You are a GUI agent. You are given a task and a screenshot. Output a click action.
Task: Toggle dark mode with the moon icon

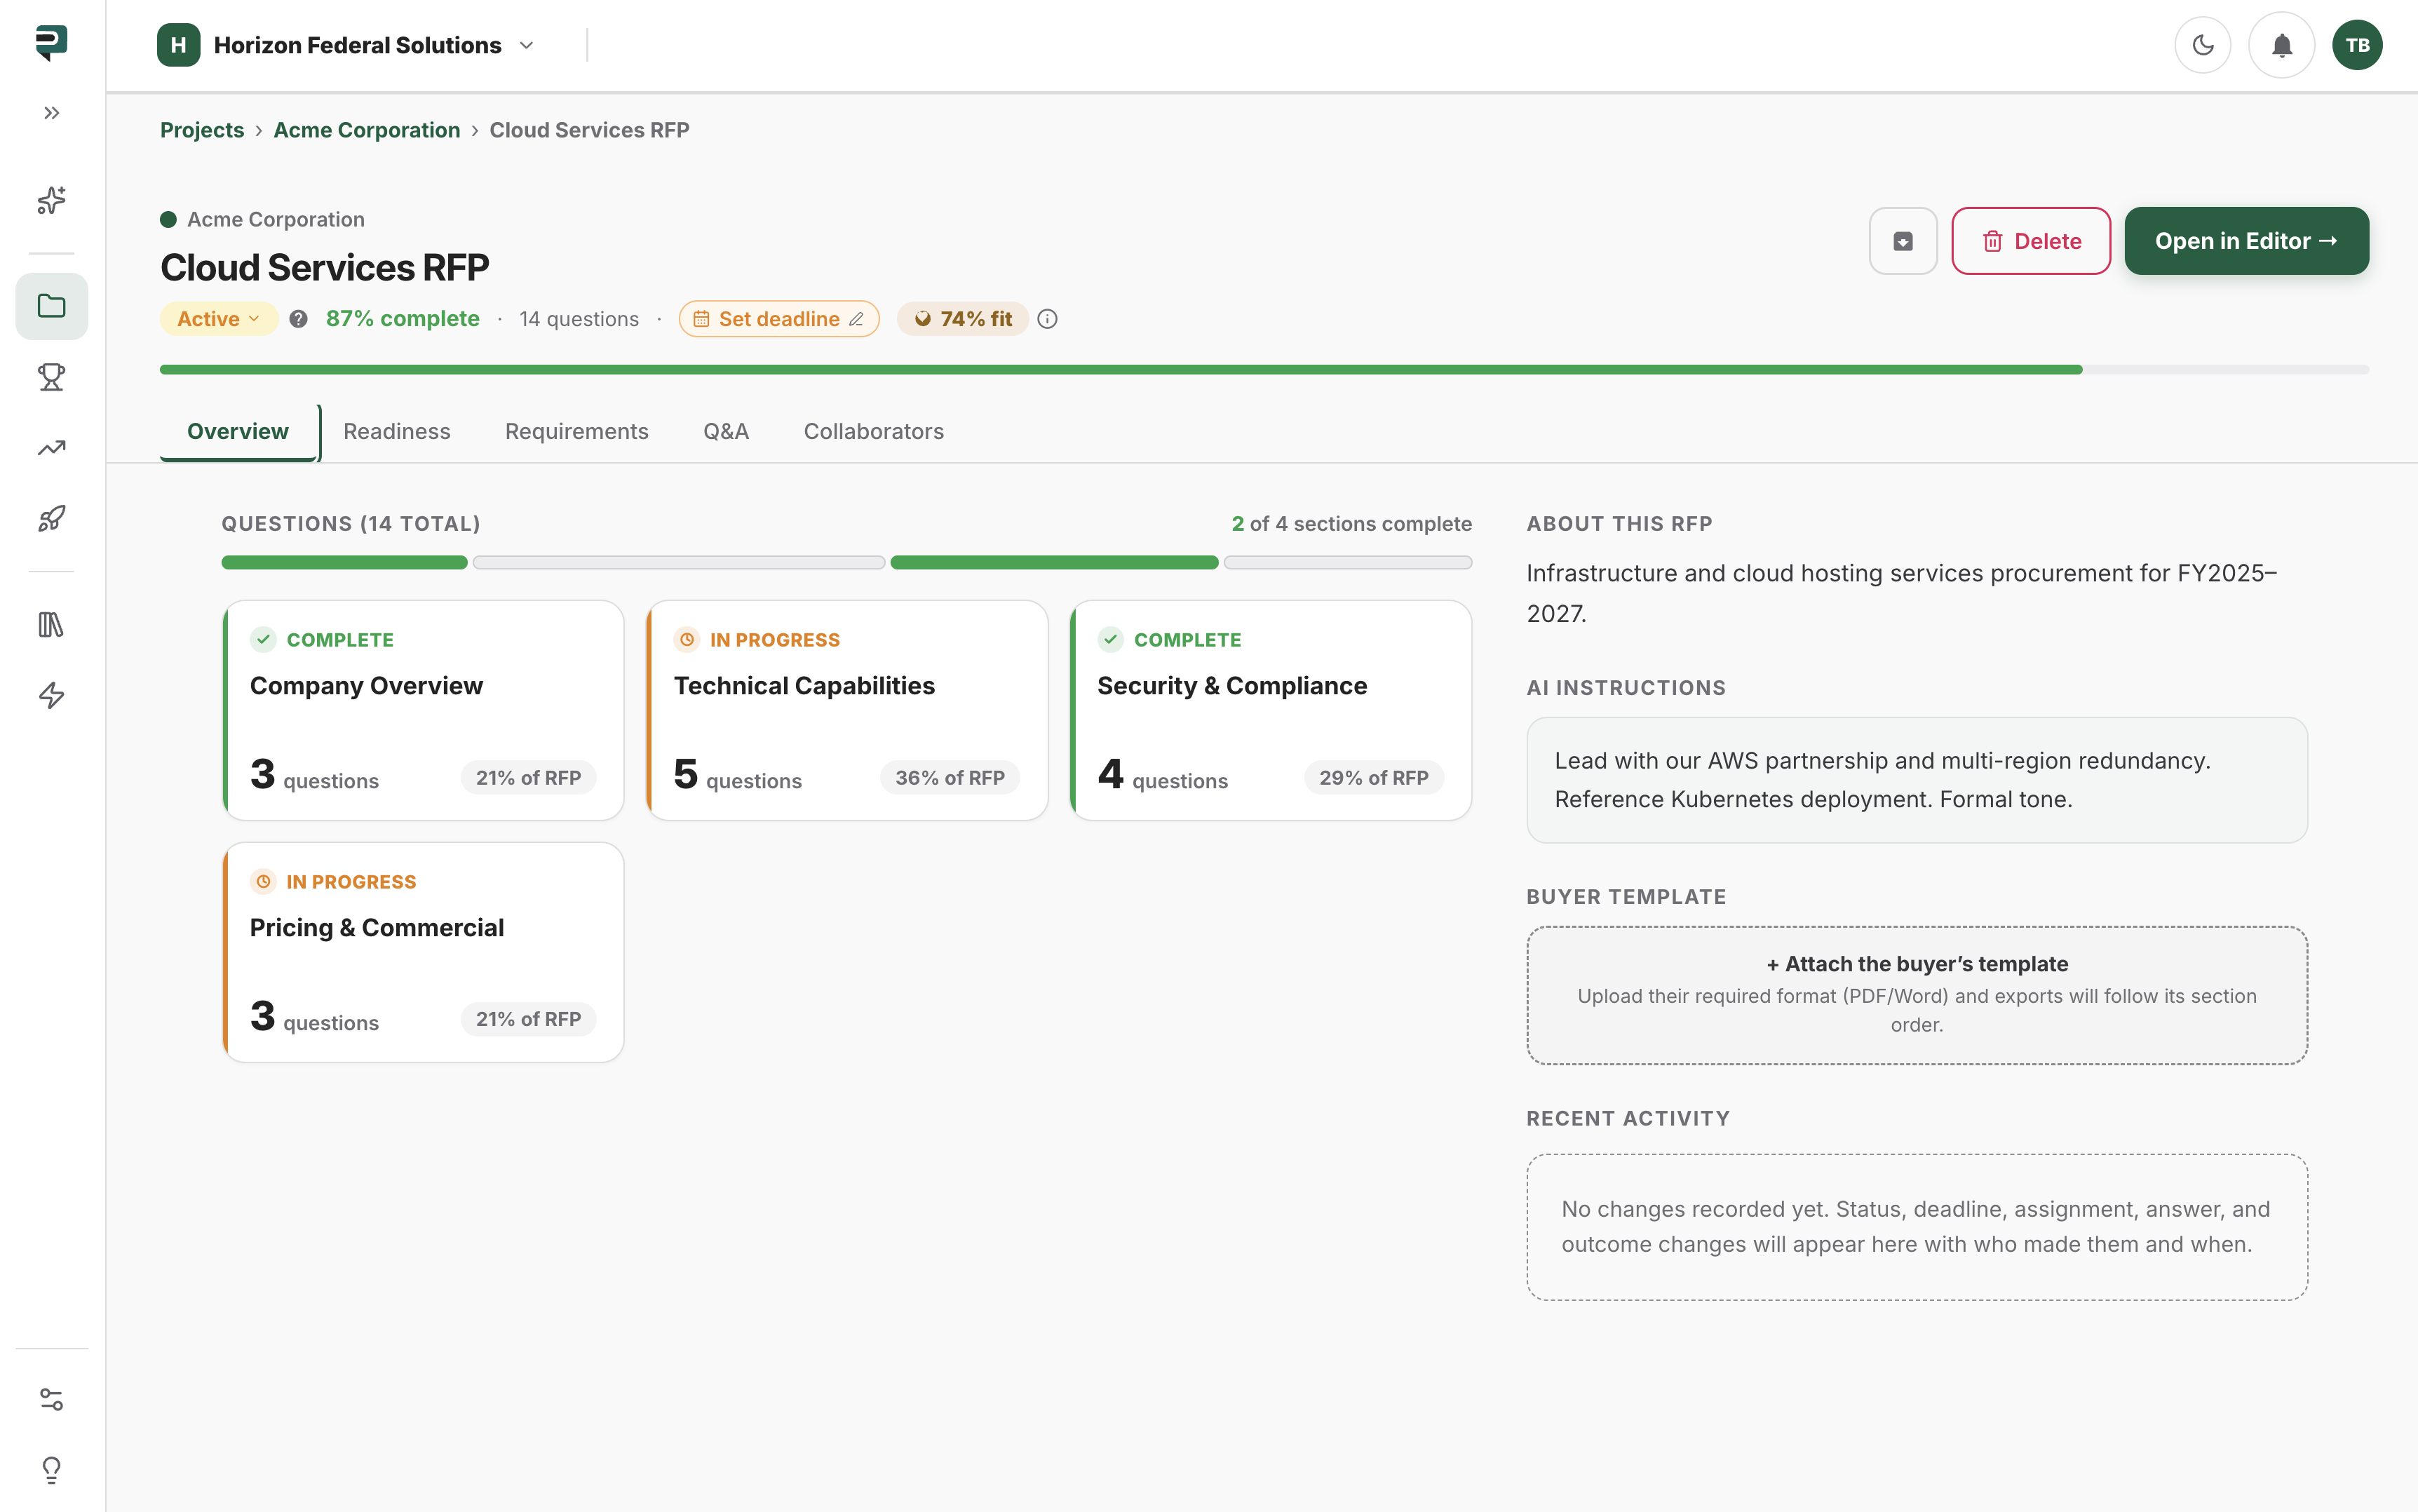[2203, 45]
